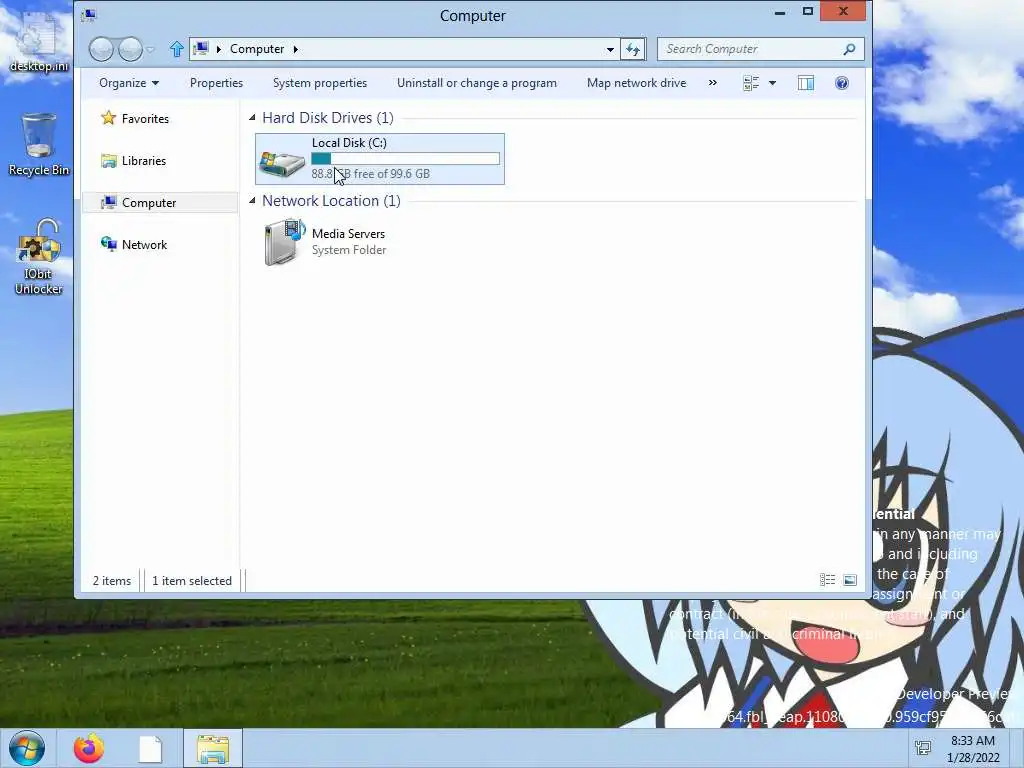Expand the Computer breadcrumb arrow
Viewport: 1024px width, 768px height.
(x=295, y=49)
